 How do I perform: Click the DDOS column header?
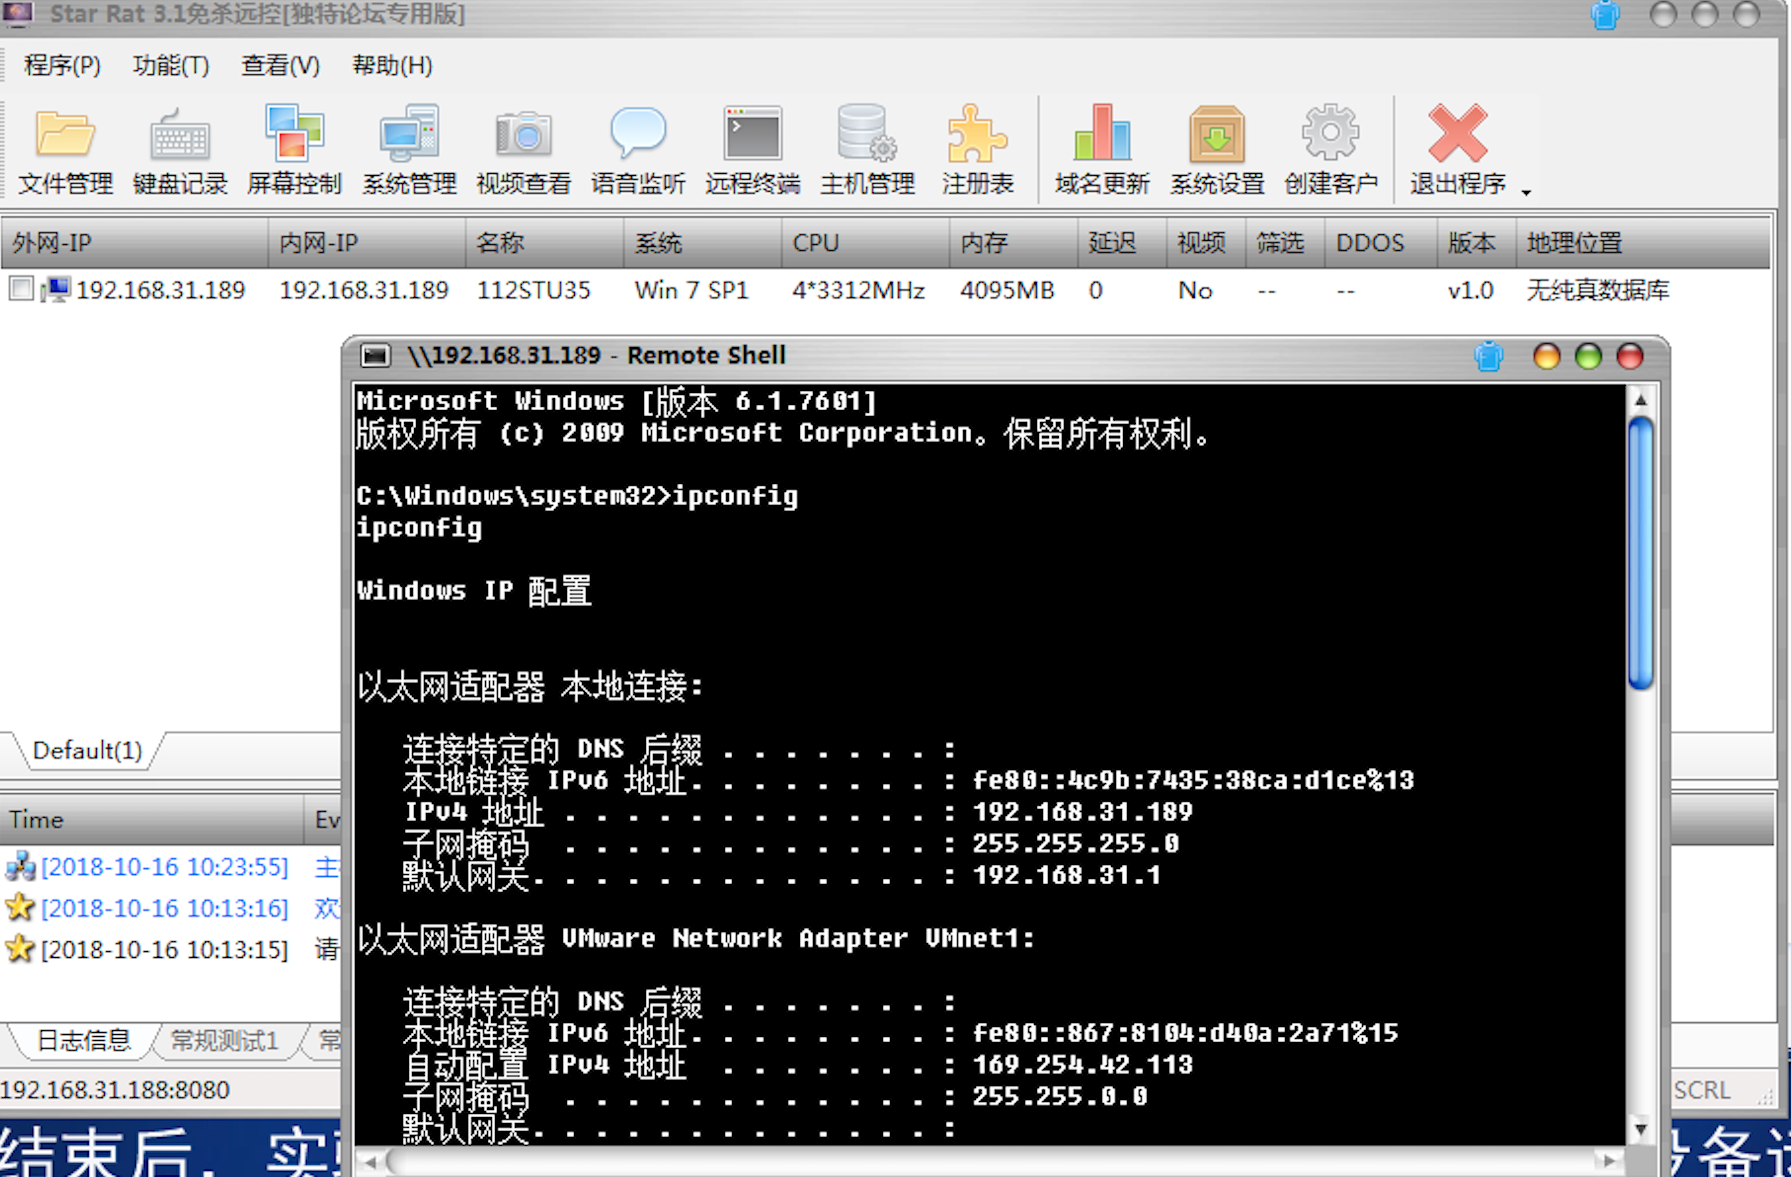(x=1380, y=243)
